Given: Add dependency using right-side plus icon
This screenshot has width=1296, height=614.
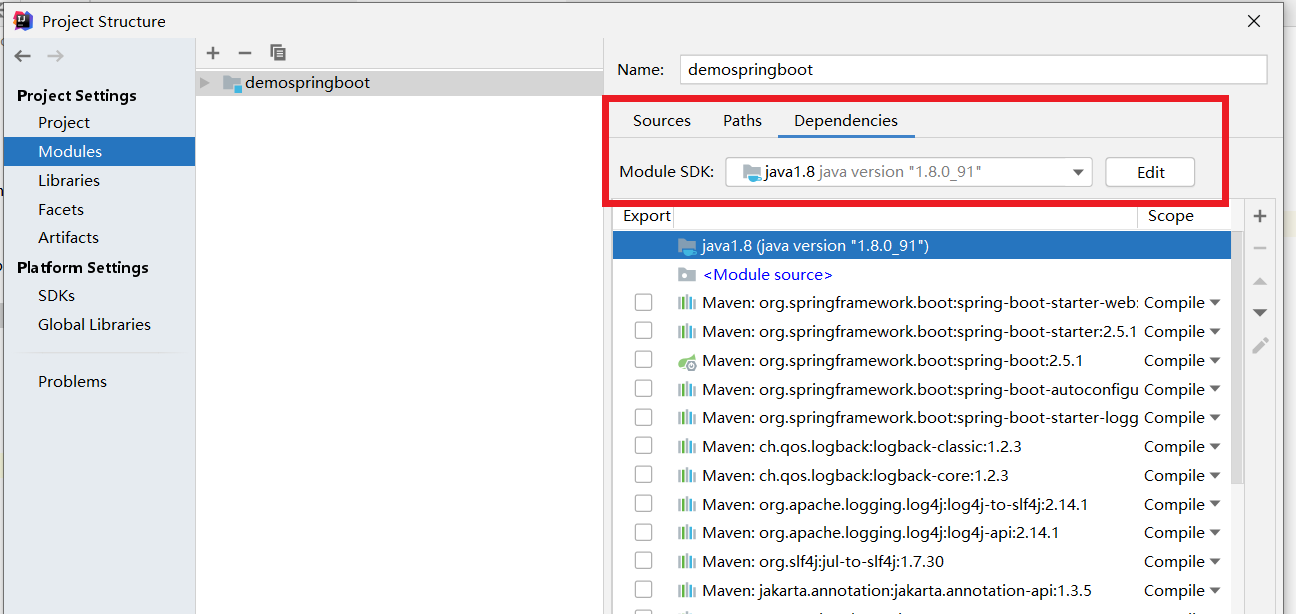Looking at the screenshot, I should click(x=1260, y=216).
